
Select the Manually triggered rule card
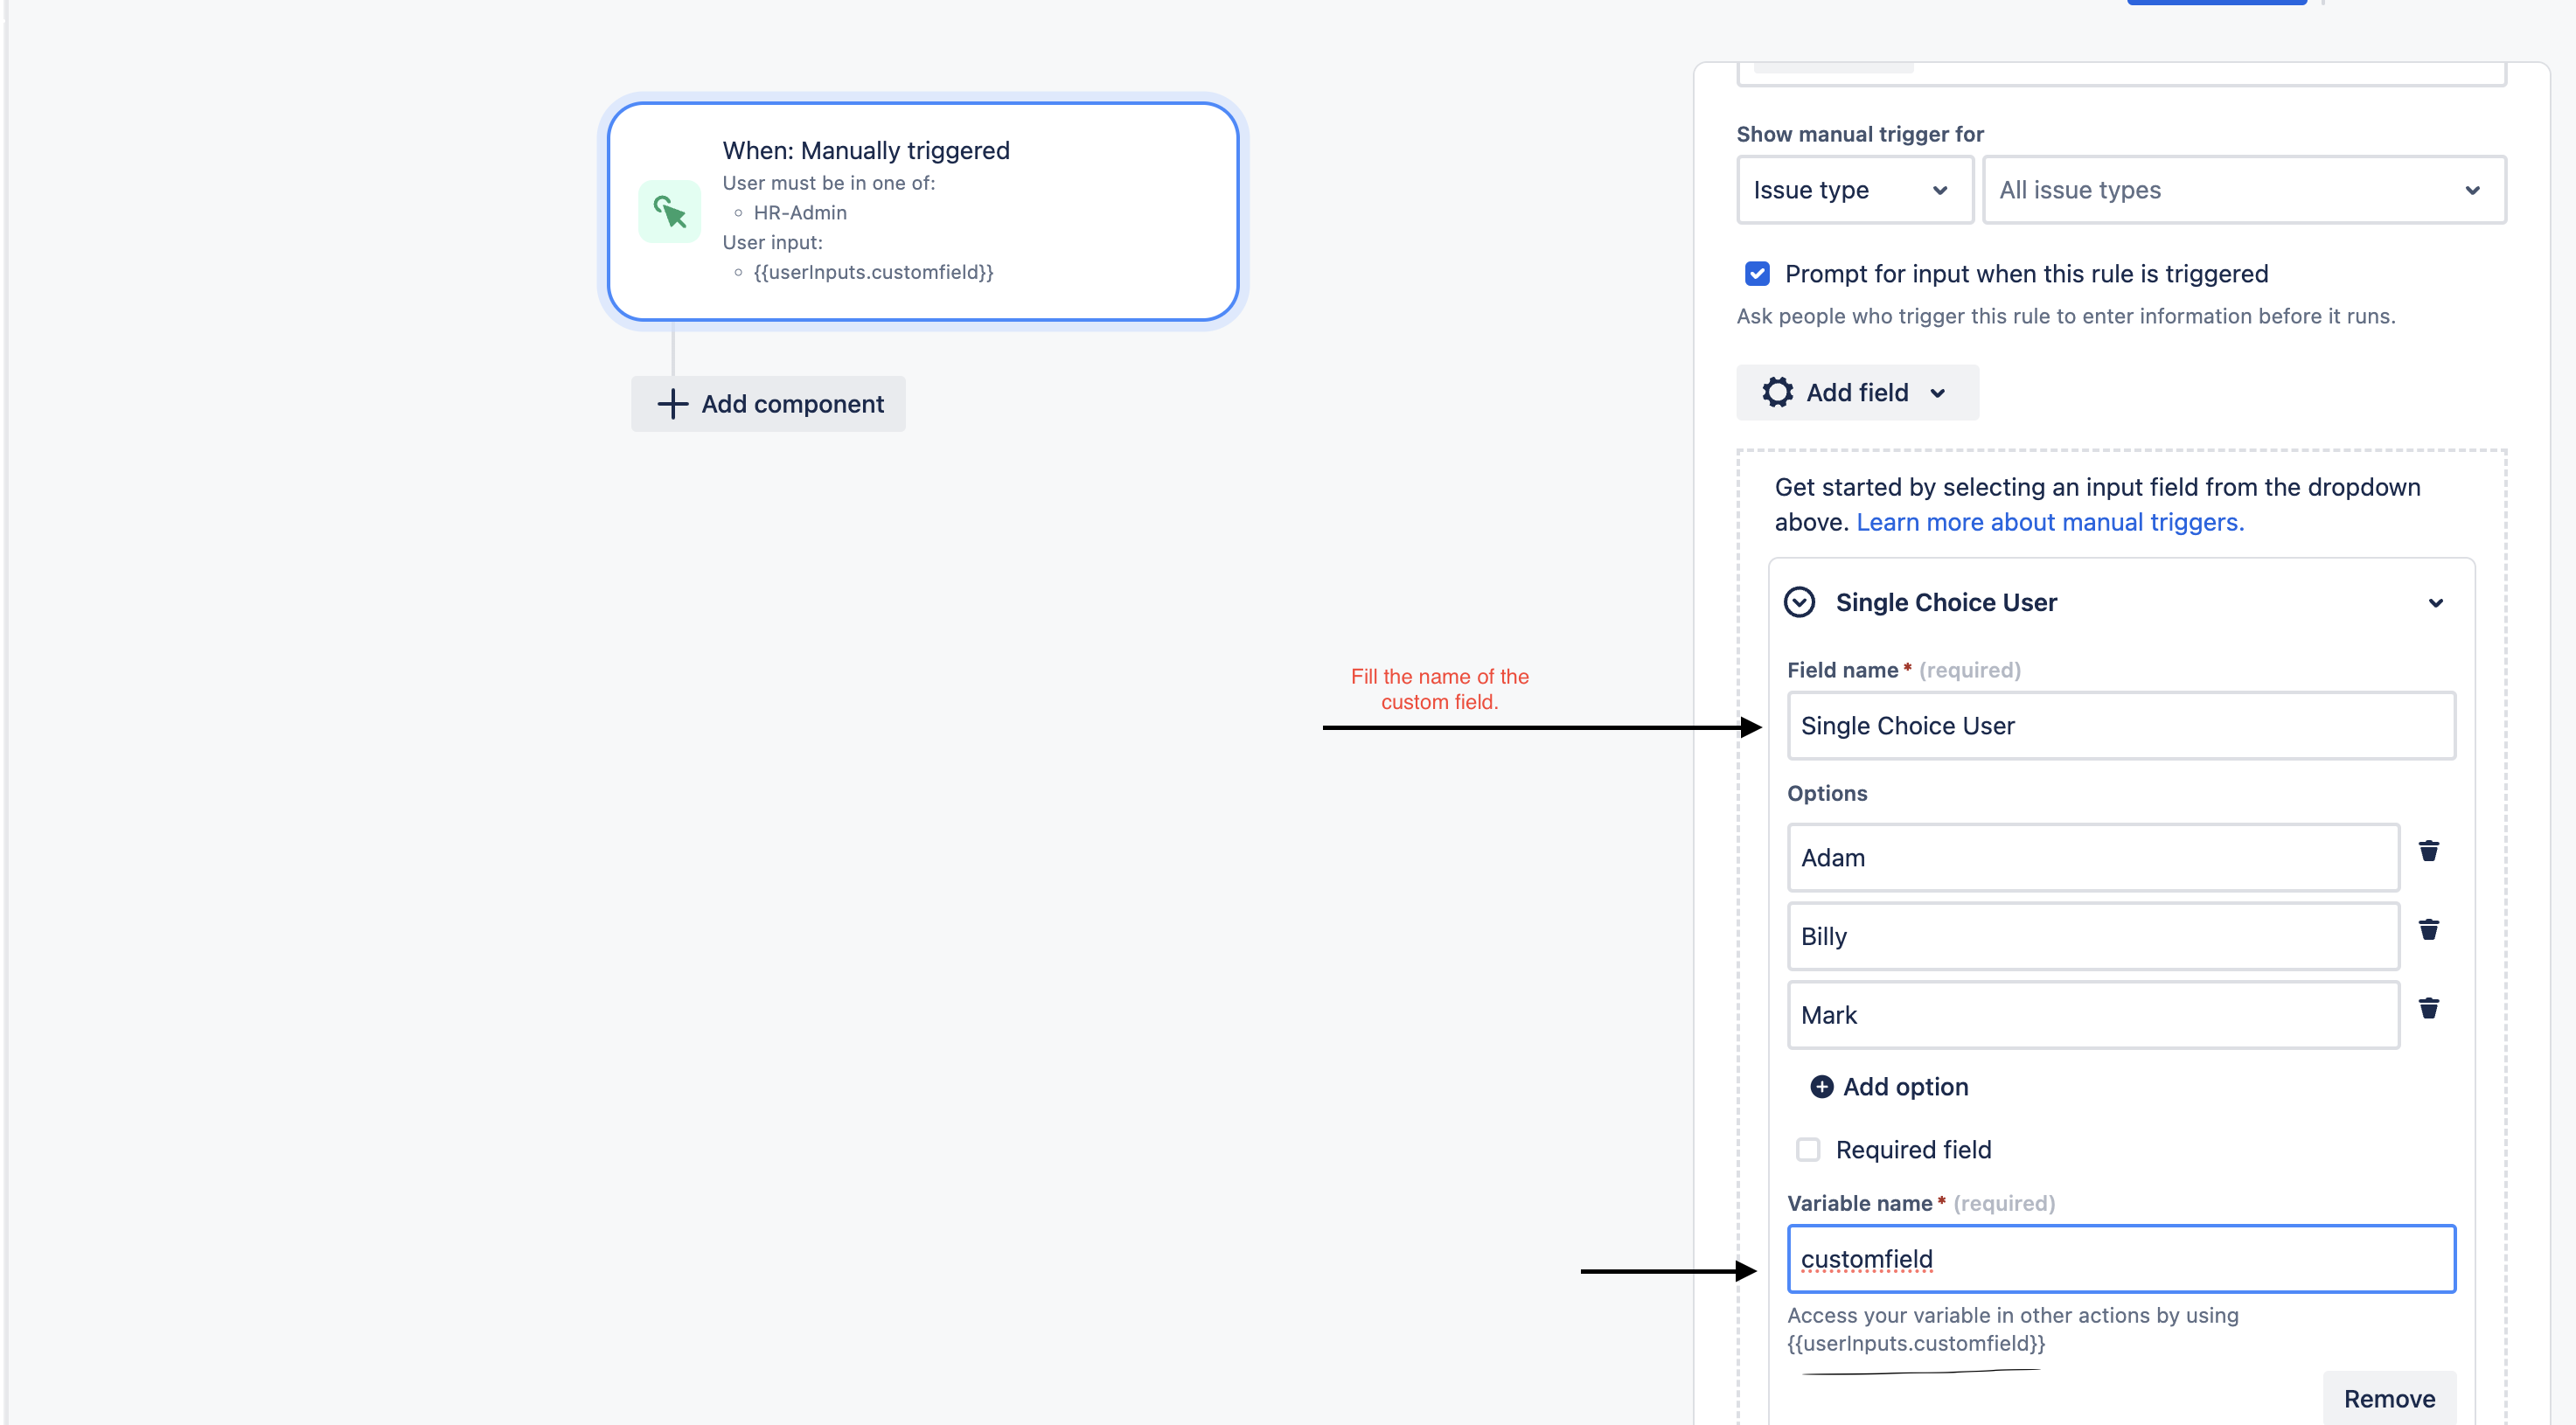click(x=922, y=211)
